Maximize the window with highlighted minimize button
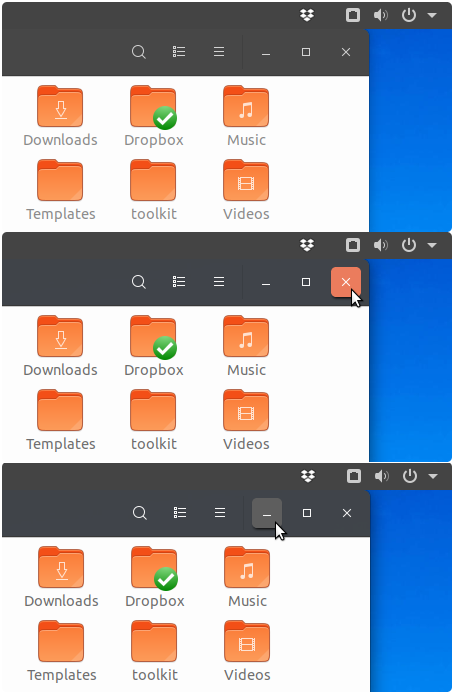The image size is (452, 692). [x=307, y=513]
